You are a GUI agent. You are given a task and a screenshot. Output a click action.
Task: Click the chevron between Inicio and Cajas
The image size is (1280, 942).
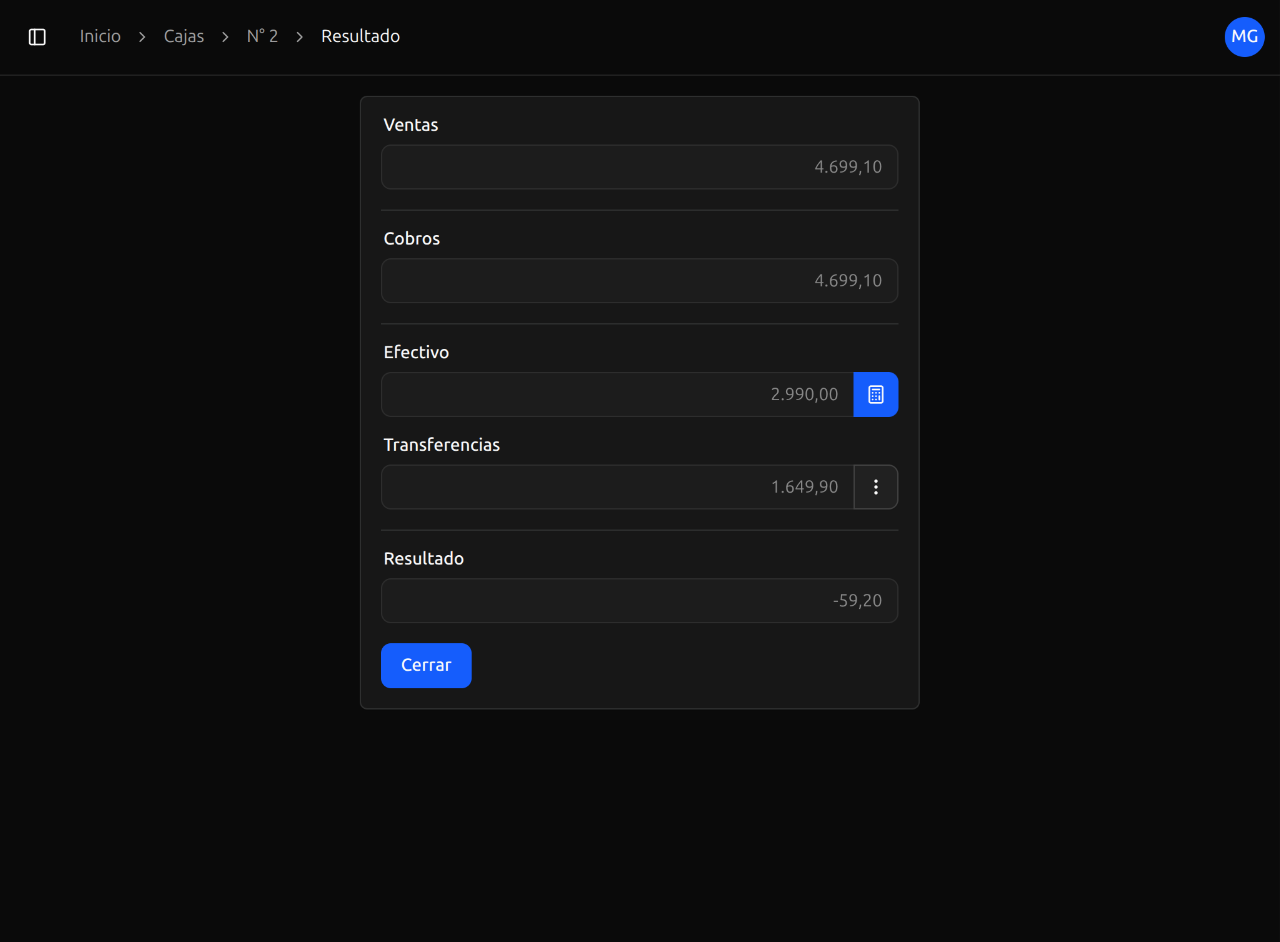(142, 37)
